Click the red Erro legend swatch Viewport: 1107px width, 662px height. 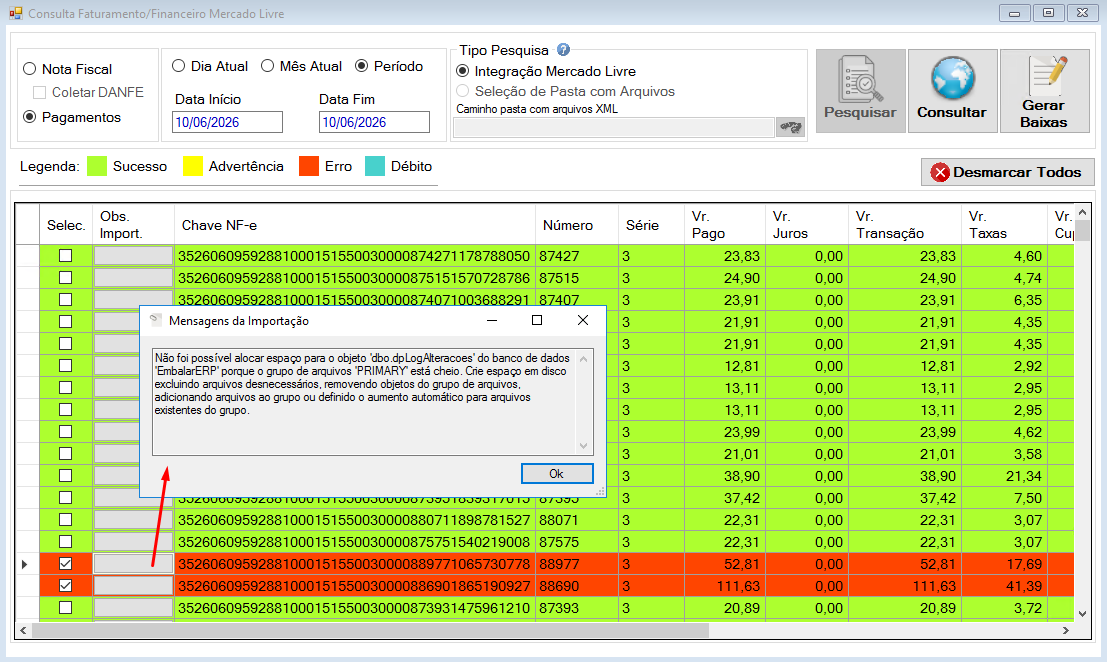[x=309, y=166]
